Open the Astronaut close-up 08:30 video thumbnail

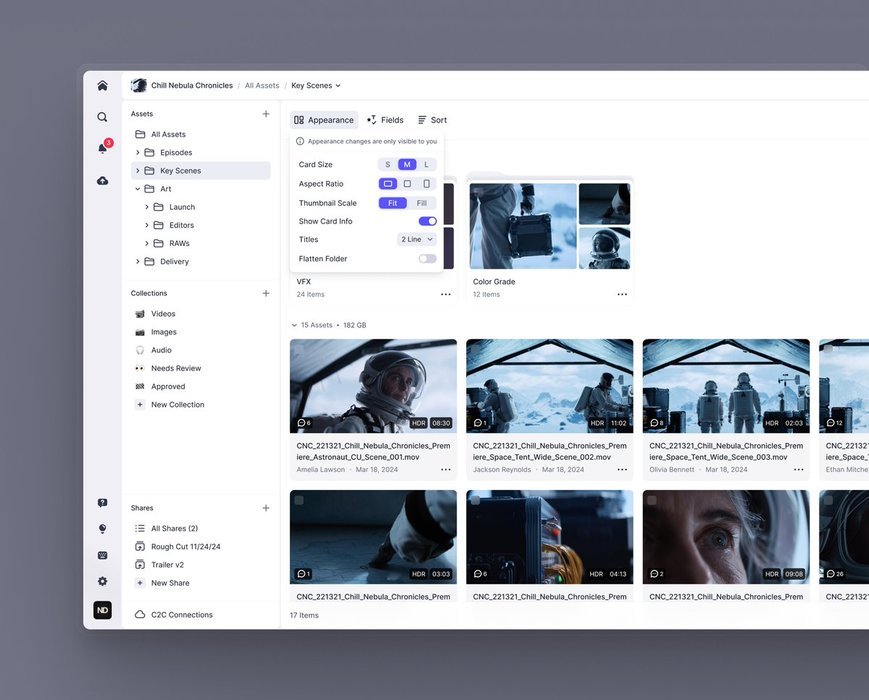(374, 386)
